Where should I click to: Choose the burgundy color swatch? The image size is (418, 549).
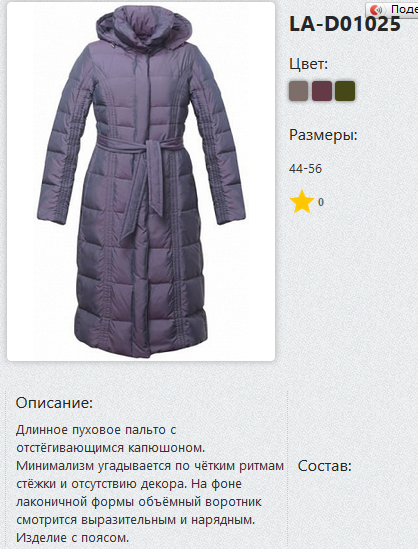point(322,91)
